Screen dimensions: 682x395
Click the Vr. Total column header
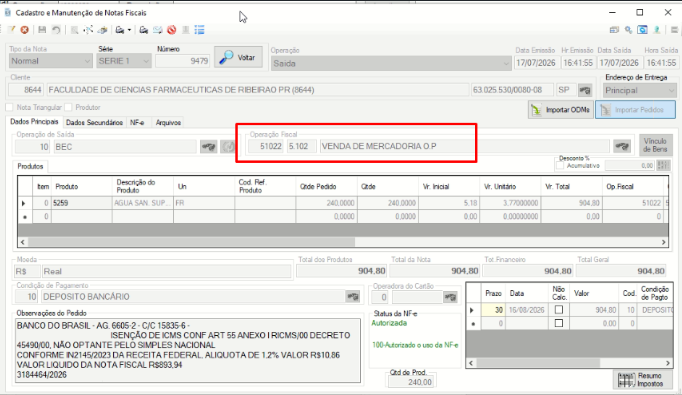571,186
